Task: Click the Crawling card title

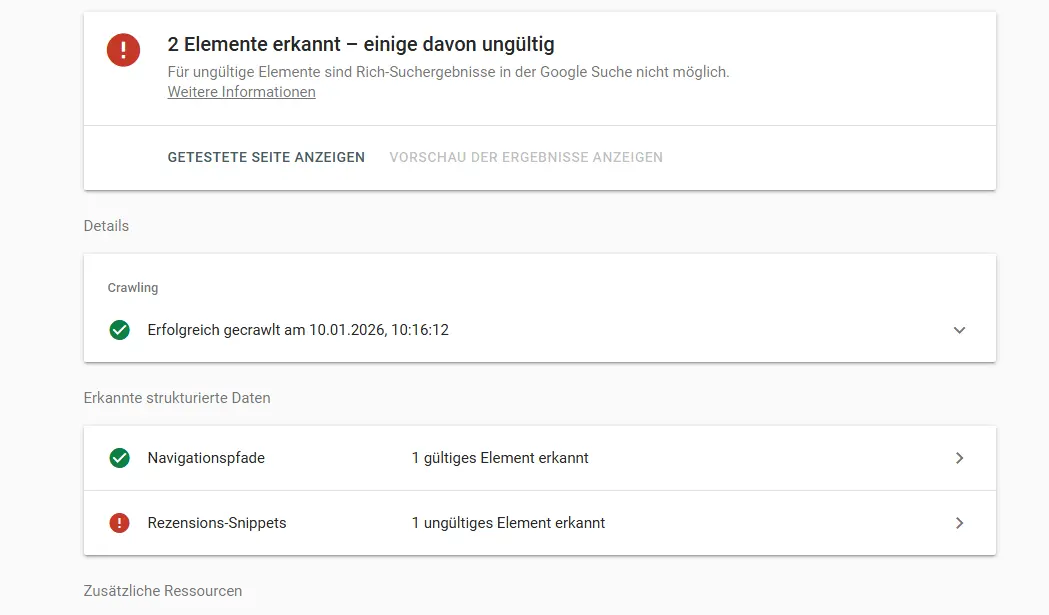Action: point(133,288)
